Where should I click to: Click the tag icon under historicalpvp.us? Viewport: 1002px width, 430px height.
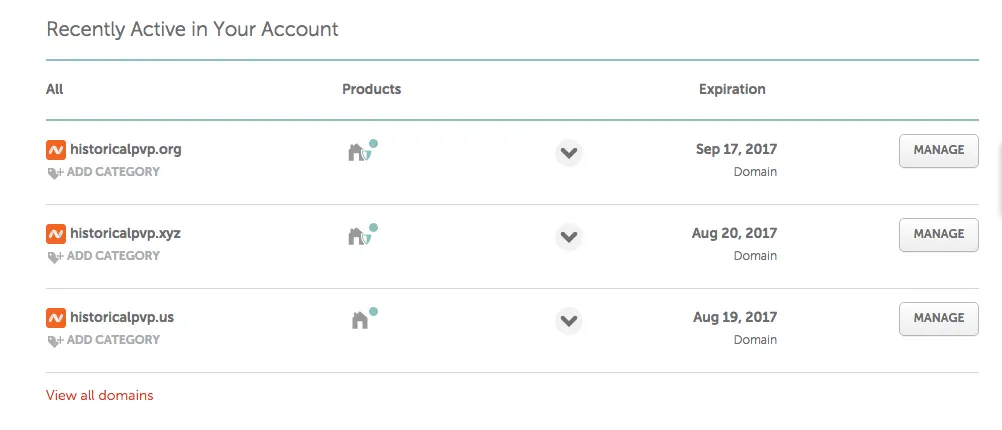[56, 341]
